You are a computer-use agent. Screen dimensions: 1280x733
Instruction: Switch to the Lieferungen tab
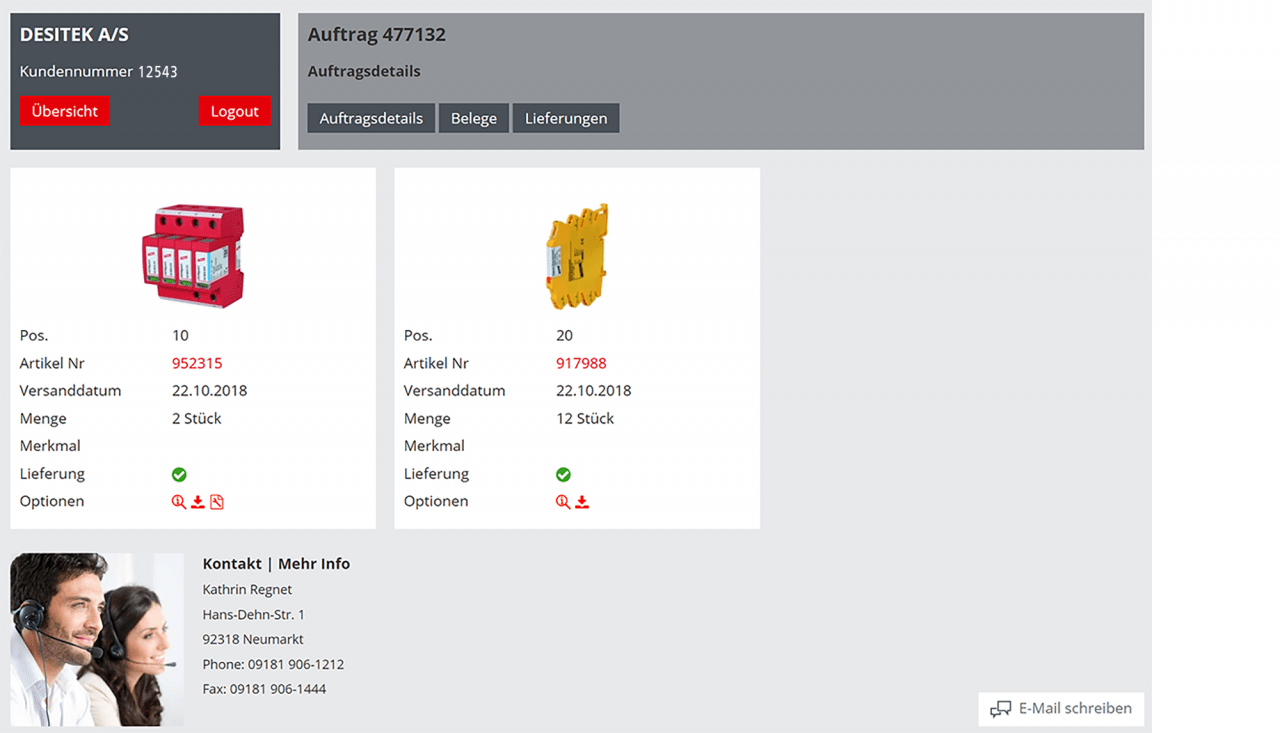click(x=566, y=118)
